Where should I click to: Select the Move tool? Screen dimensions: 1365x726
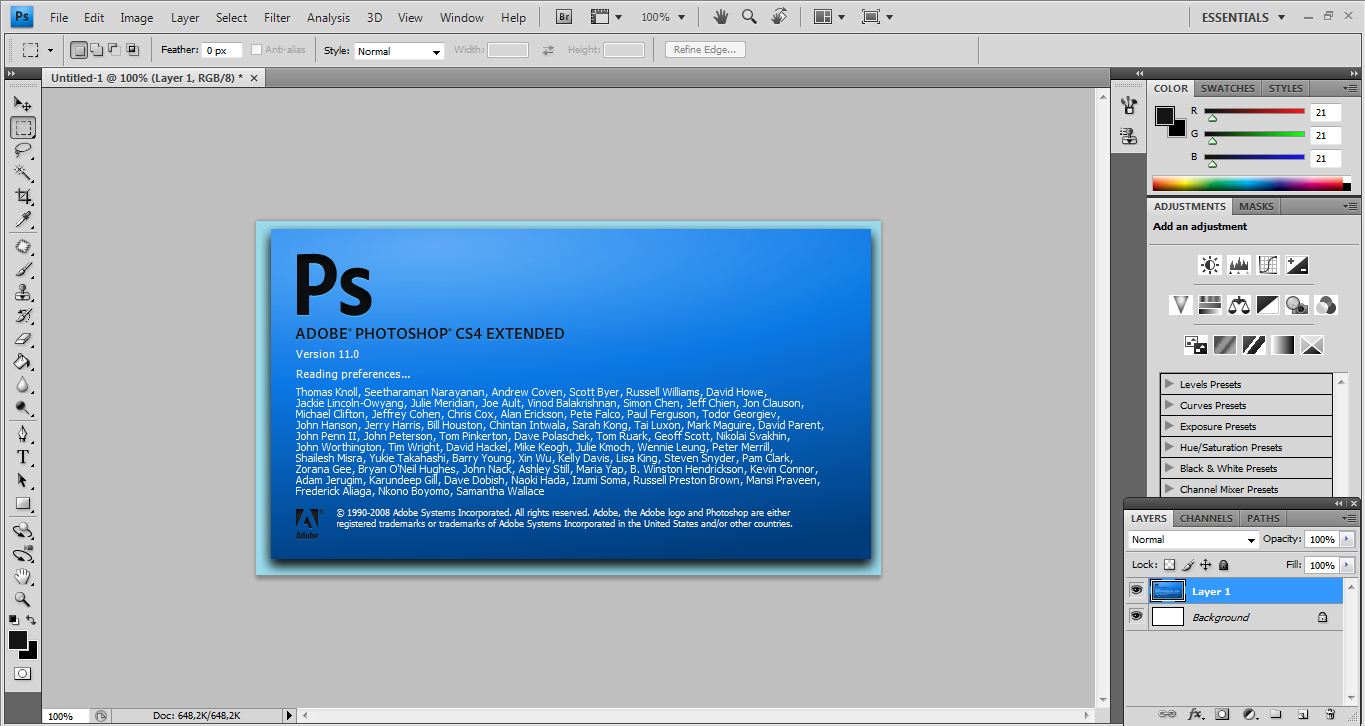click(x=23, y=103)
